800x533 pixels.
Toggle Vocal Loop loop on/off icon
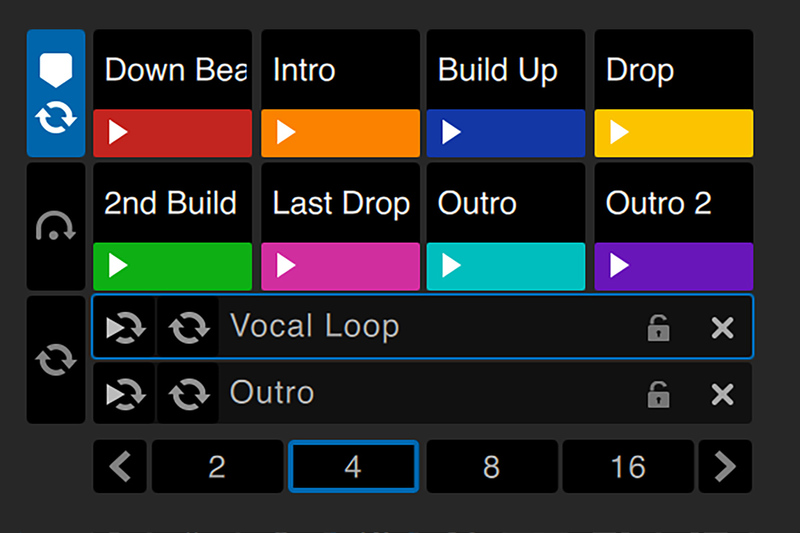[x=187, y=327]
